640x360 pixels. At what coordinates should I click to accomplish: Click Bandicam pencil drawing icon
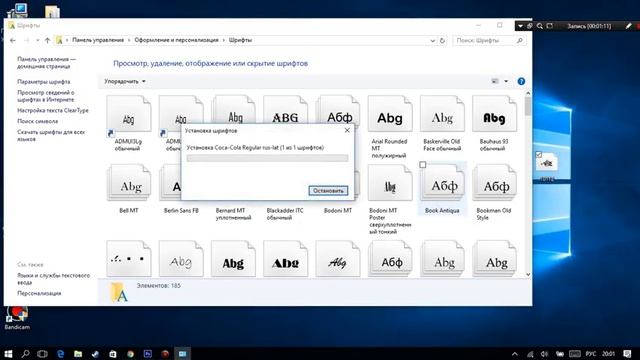tap(628, 26)
